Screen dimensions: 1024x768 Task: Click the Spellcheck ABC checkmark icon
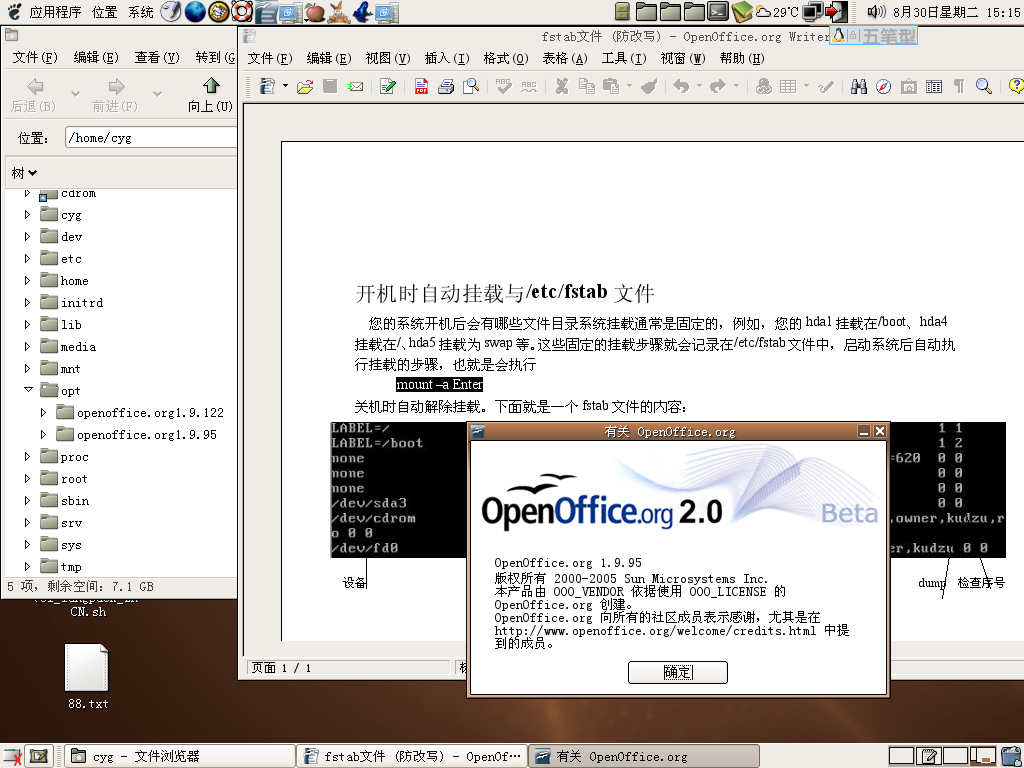click(x=504, y=86)
